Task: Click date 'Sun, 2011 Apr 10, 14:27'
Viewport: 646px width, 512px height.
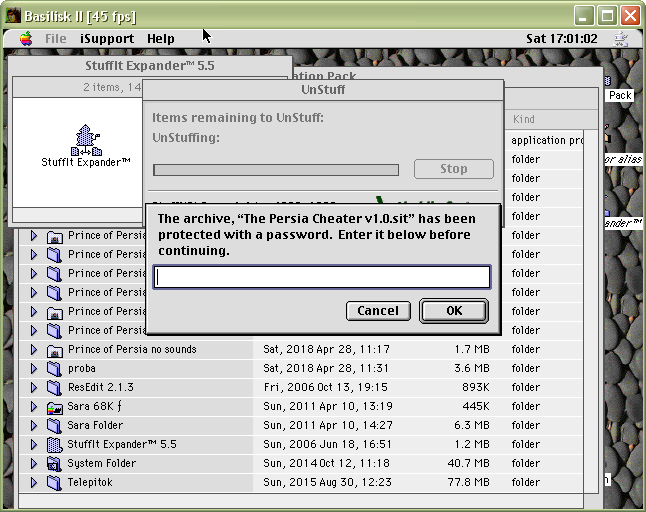Action: click(x=328, y=425)
